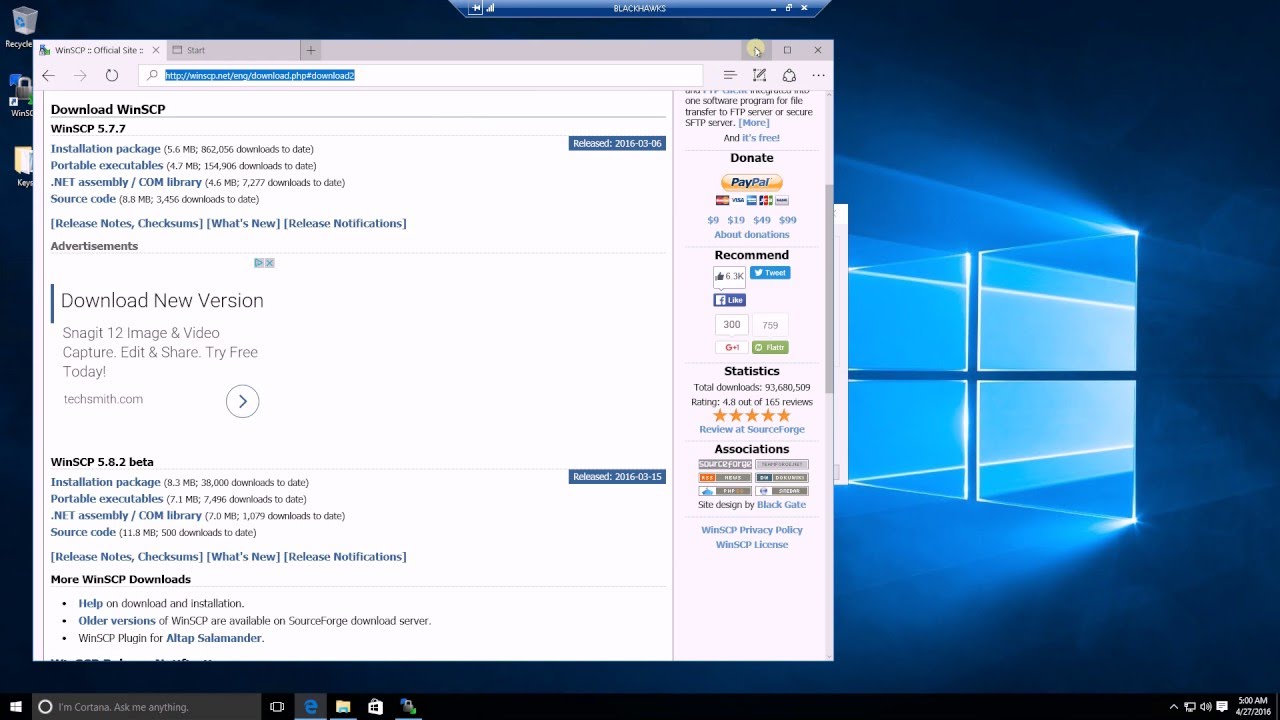Open the About donations link
The height and width of the screenshot is (720, 1280).
pos(752,235)
